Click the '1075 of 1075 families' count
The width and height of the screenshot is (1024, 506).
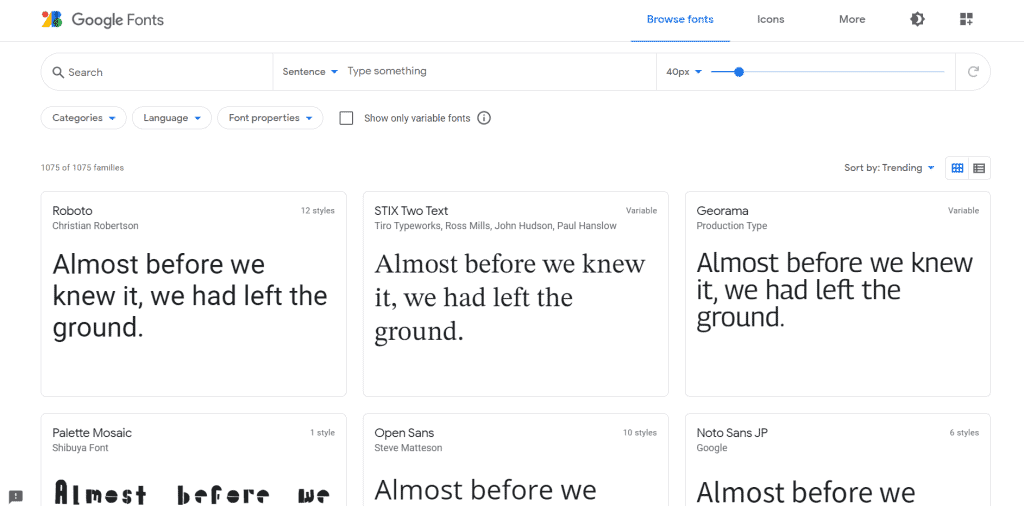[82, 168]
